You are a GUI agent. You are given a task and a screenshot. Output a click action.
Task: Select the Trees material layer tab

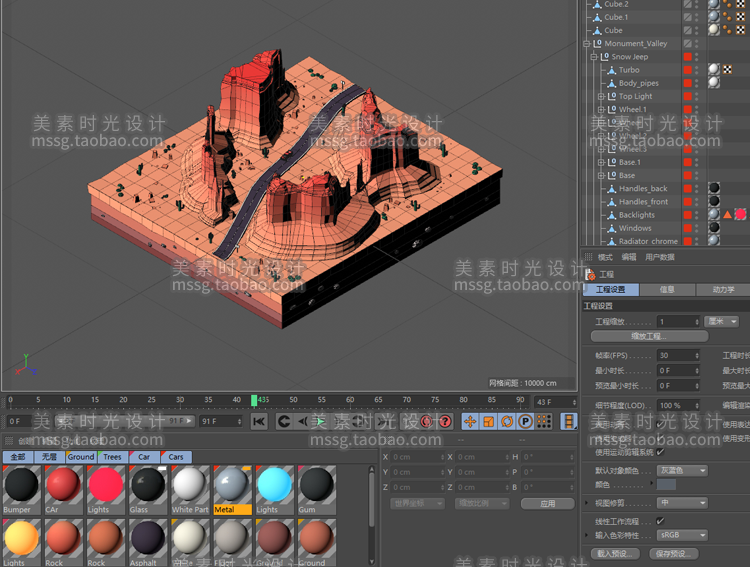pyautogui.click(x=112, y=457)
